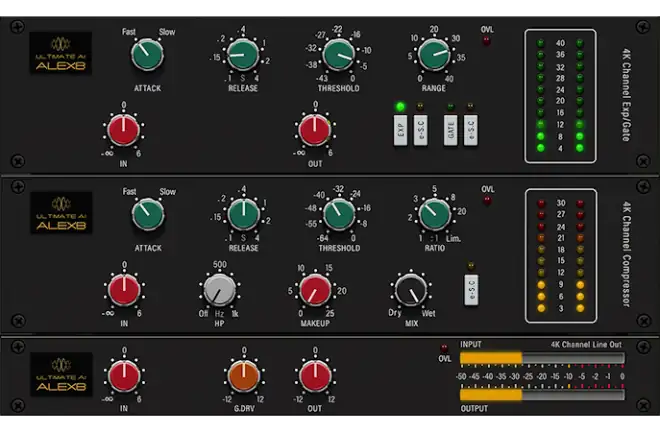Image resolution: width=660 pixels, height=433 pixels.
Task: Click the LED above the GATE button
Action: click(x=451, y=107)
